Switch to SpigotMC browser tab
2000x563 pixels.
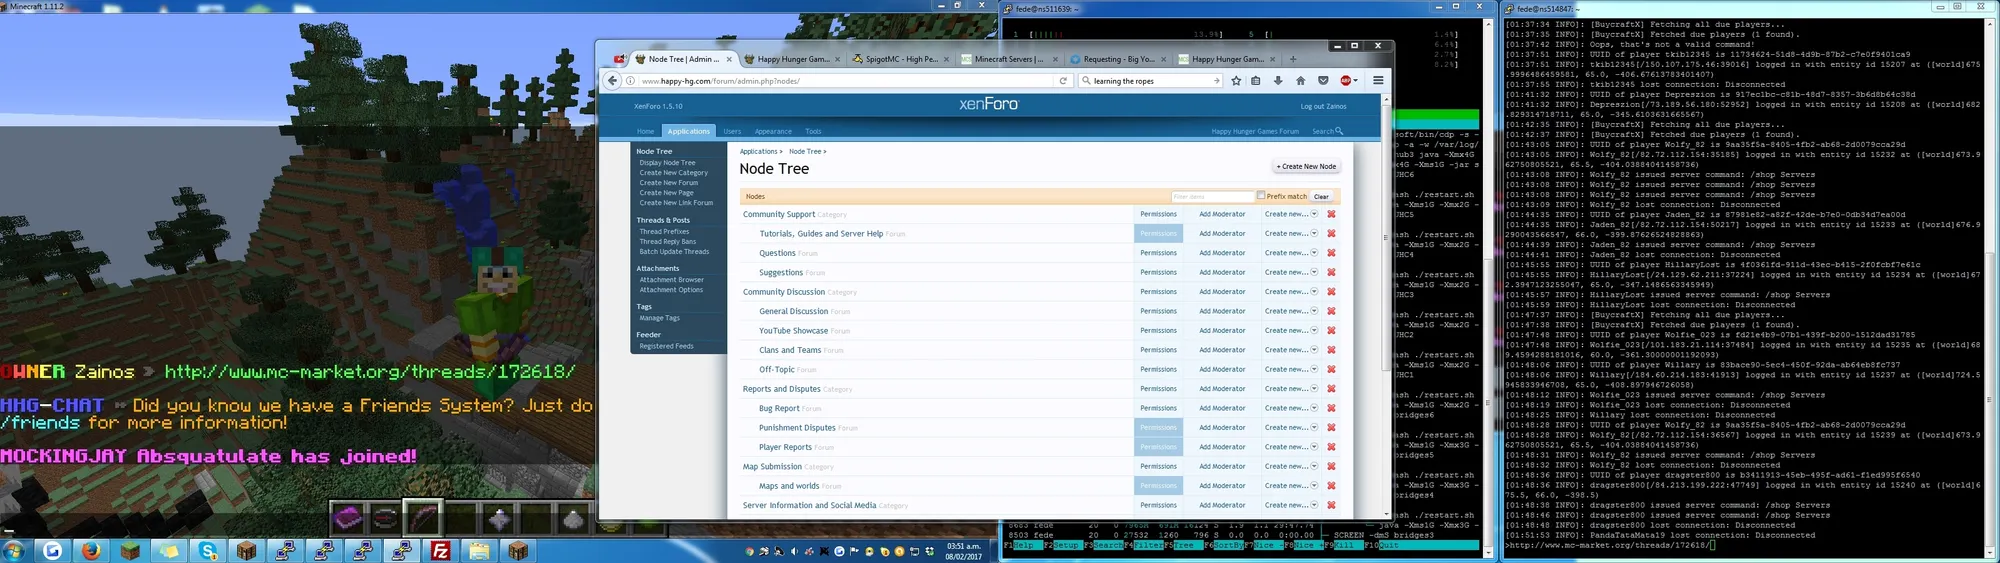point(901,59)
